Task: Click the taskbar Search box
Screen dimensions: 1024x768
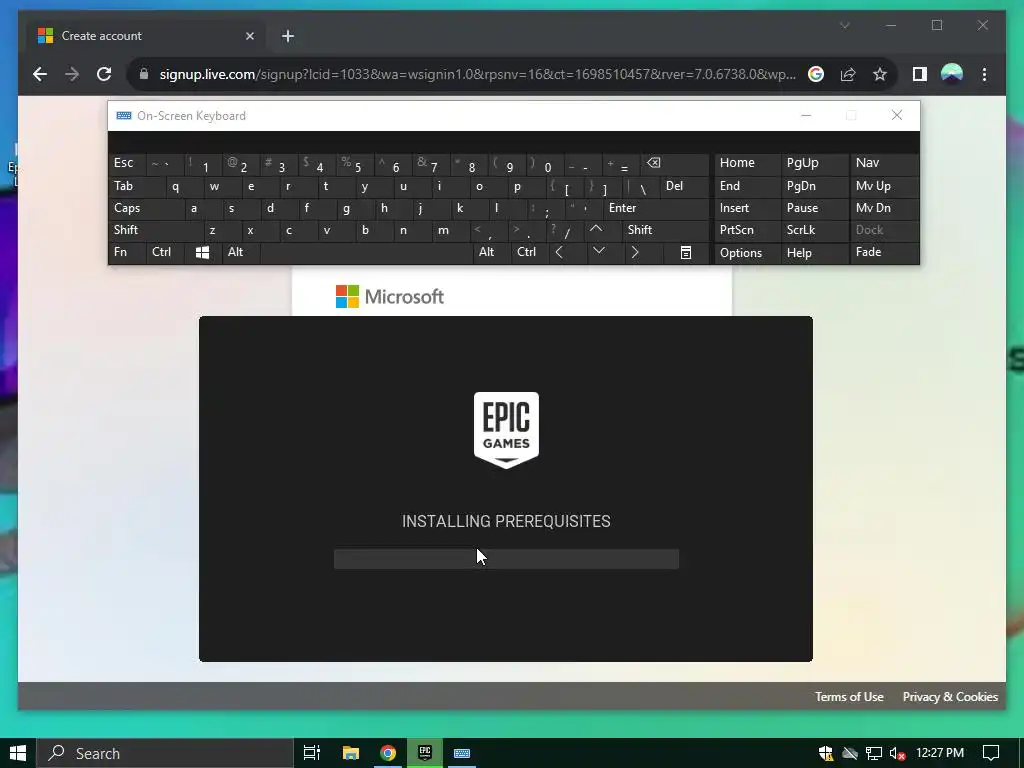Action: pyautogui.click(x=165, y=753)
